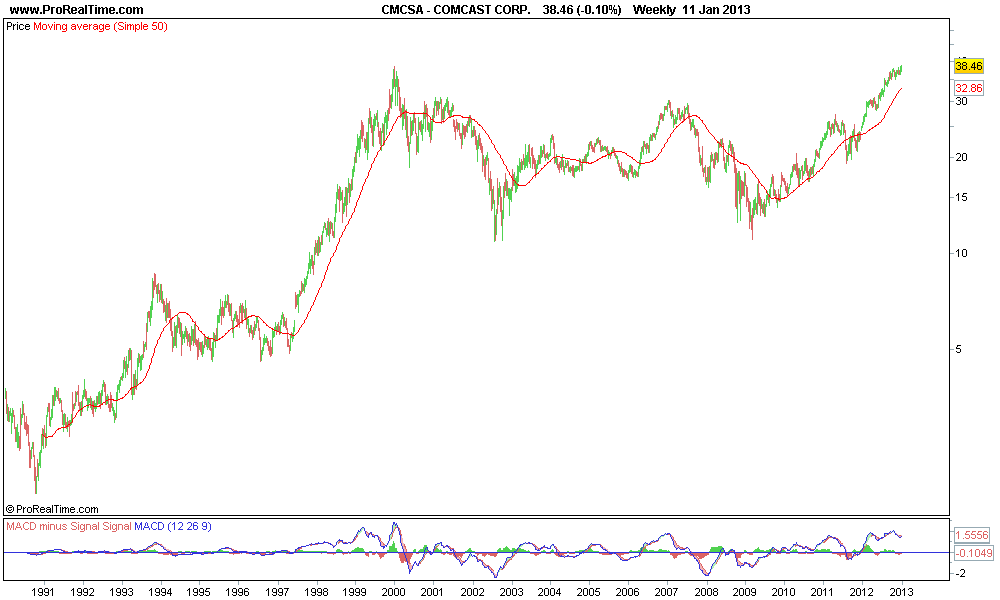Click the www.ProRealTime.com header text
The height and width of the screenshot is (600, 1000).
pyautogui.click(x=77, y=10)
